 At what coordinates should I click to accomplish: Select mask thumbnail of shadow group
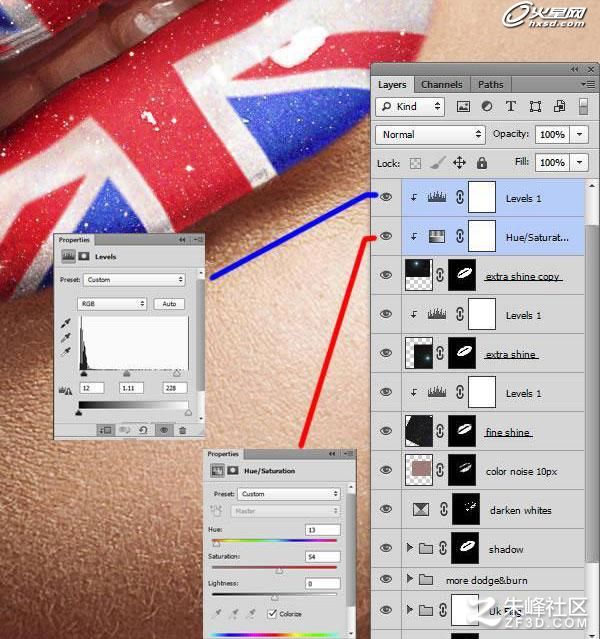[465, 548]
